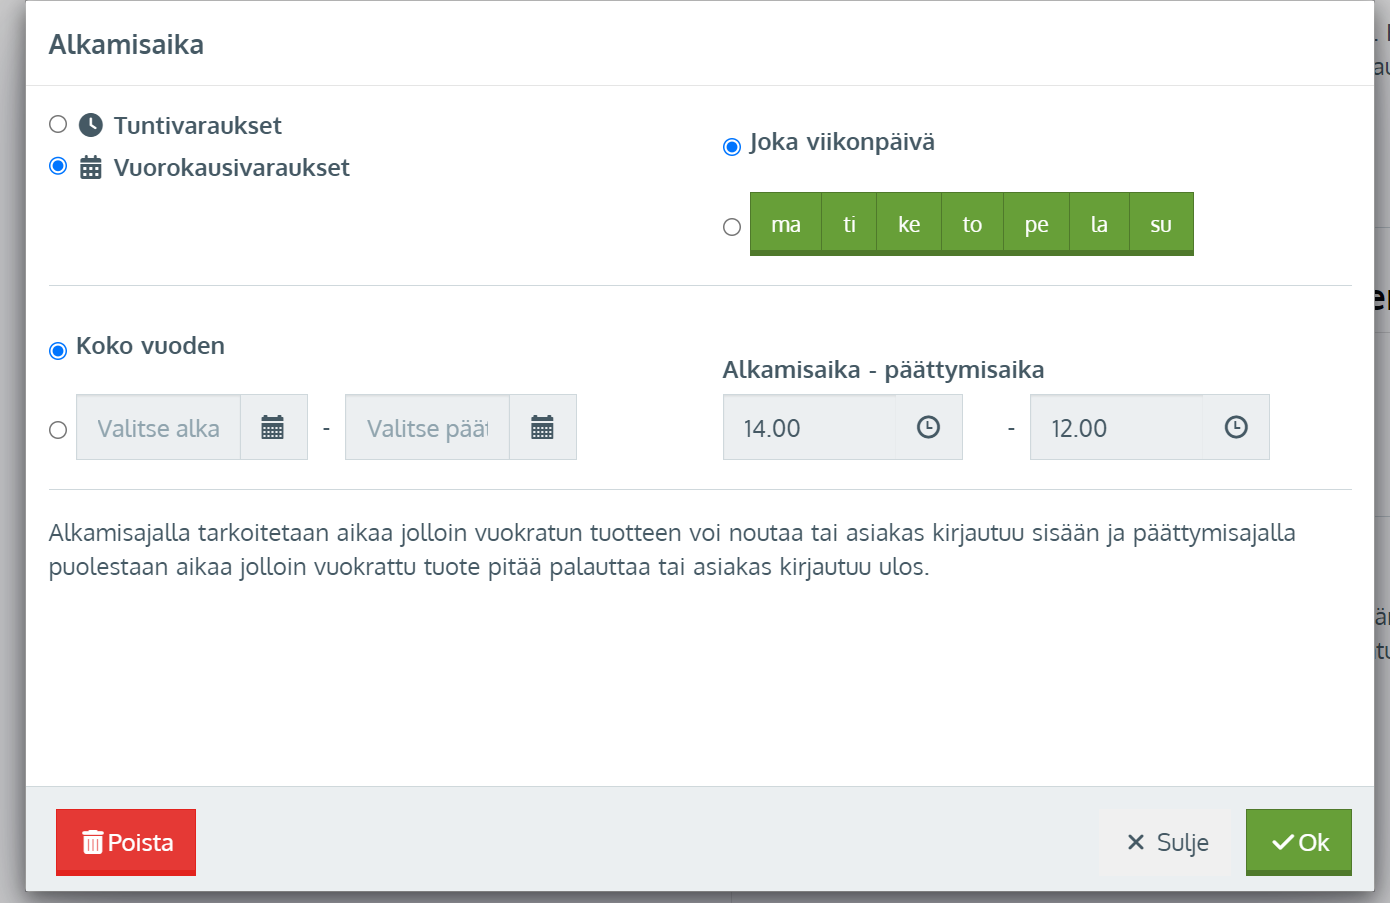Open the start date calendar picker
Image resolution: width=1390 pixels, height=903 pixels.
click(x=273, y=428)
